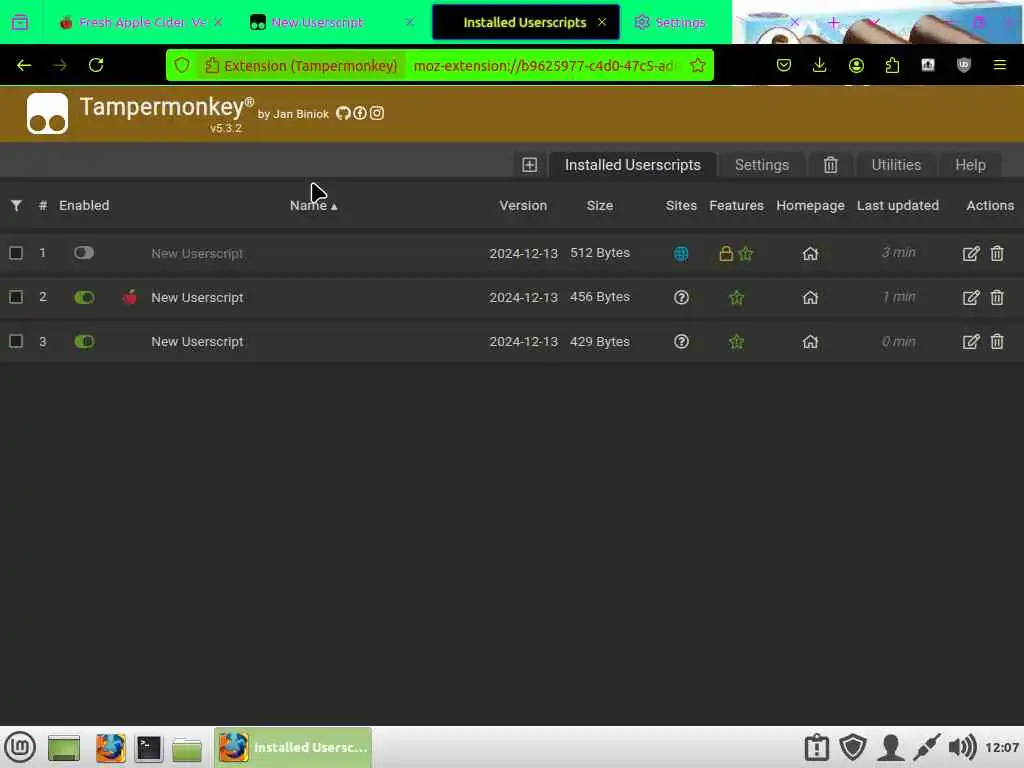
Task: Open Tampermonkey Settings tab
Action: 761,165
